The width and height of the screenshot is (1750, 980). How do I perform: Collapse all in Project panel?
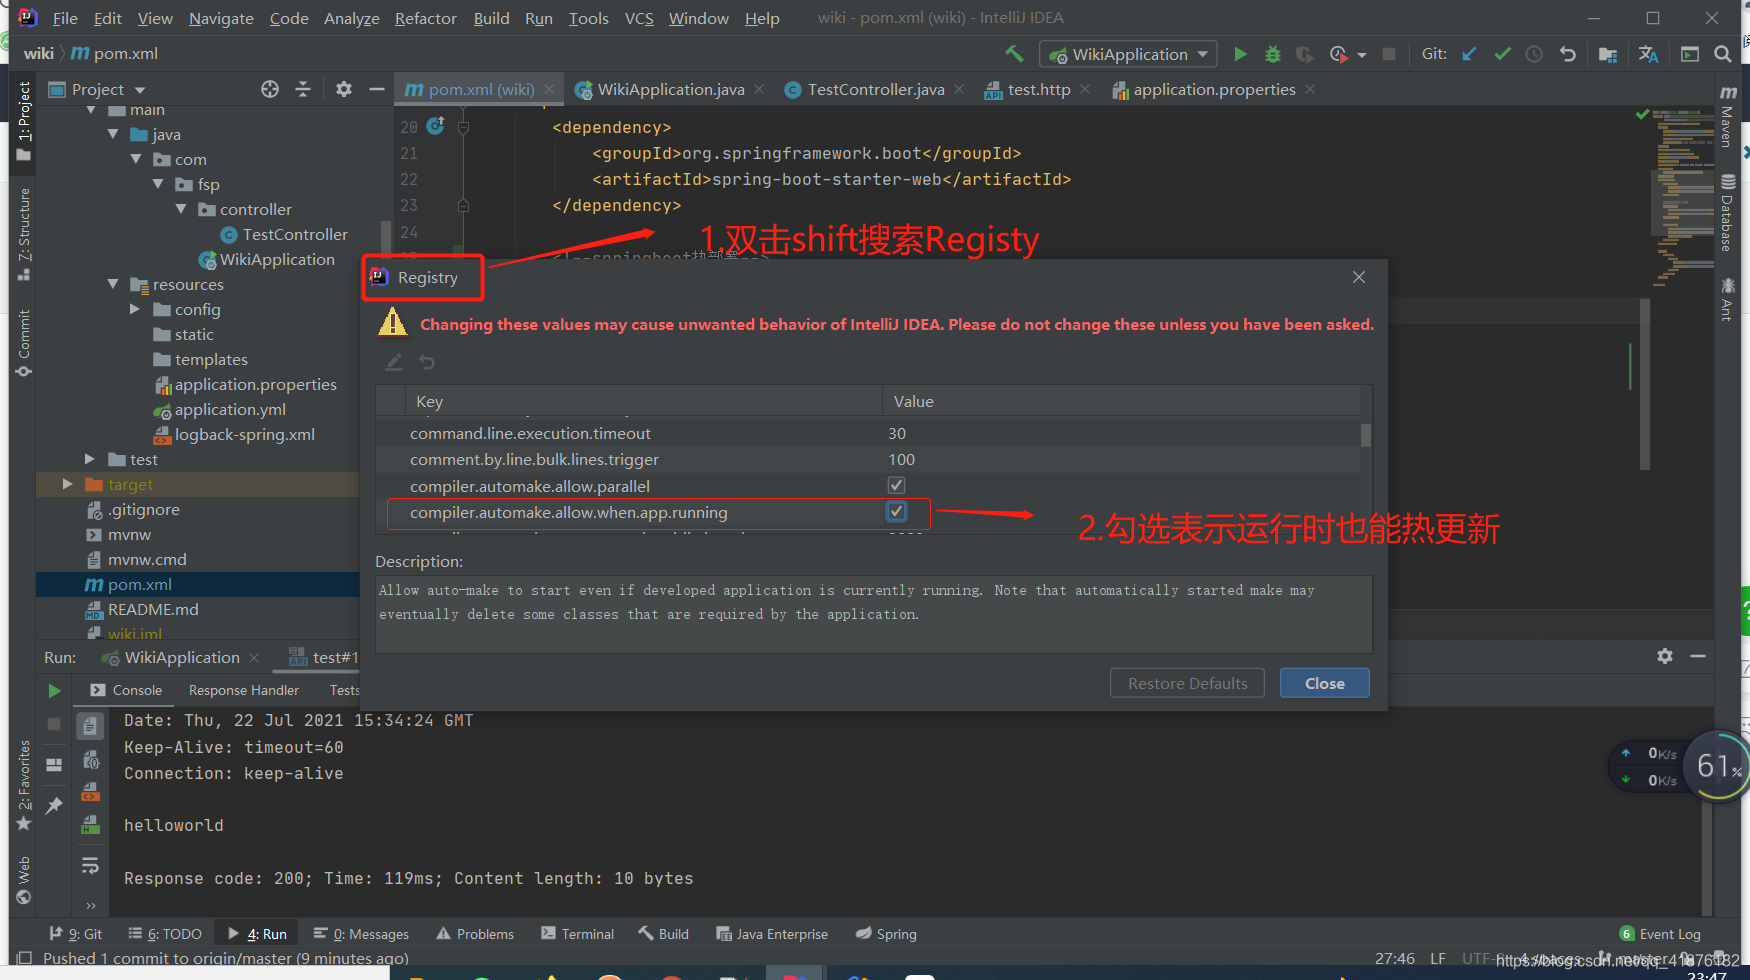[303, 89]
